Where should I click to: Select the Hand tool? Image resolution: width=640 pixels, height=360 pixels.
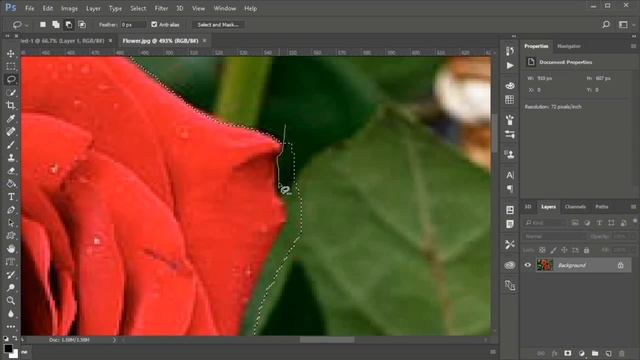(11, 249)
